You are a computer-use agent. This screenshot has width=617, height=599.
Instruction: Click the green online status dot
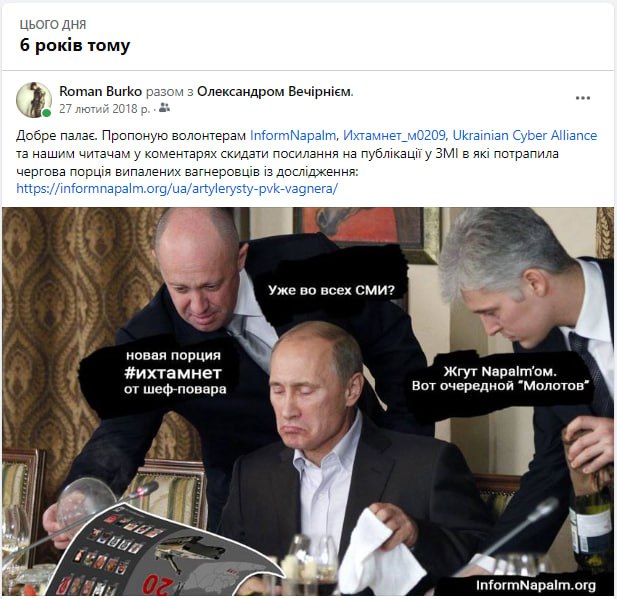tap(46, 113)
